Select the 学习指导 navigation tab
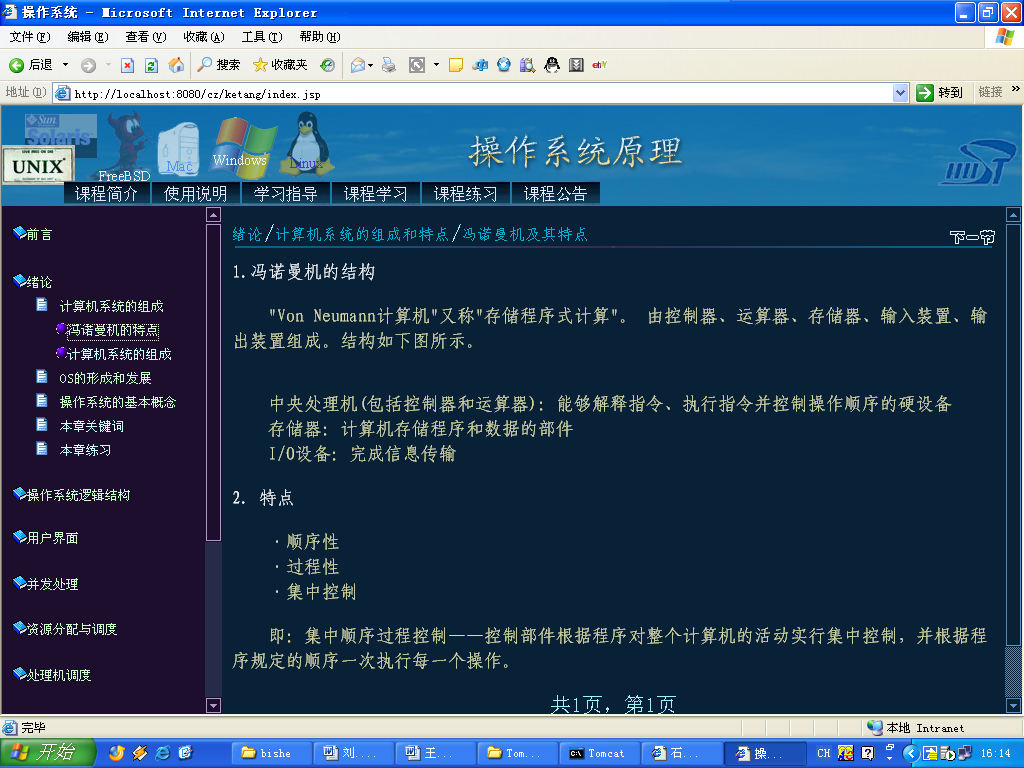Viewport: 1024px width, 768px height. [x=285, y=194]
